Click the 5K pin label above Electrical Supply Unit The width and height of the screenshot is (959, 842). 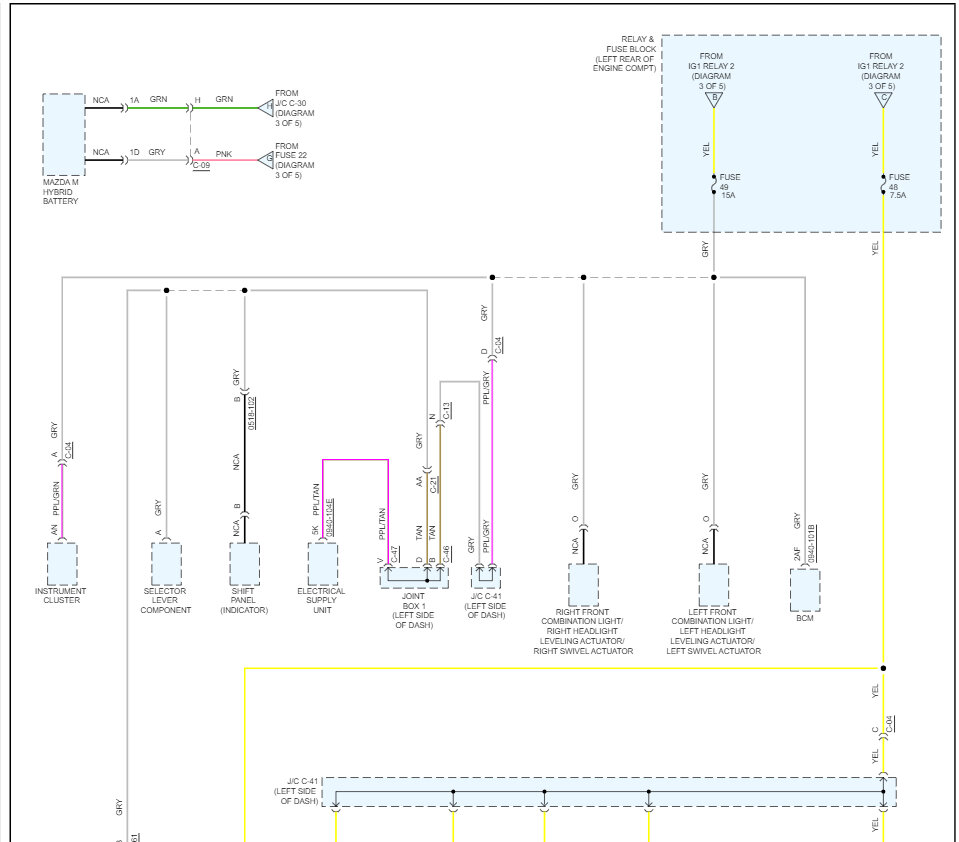(x=316, y=530)
